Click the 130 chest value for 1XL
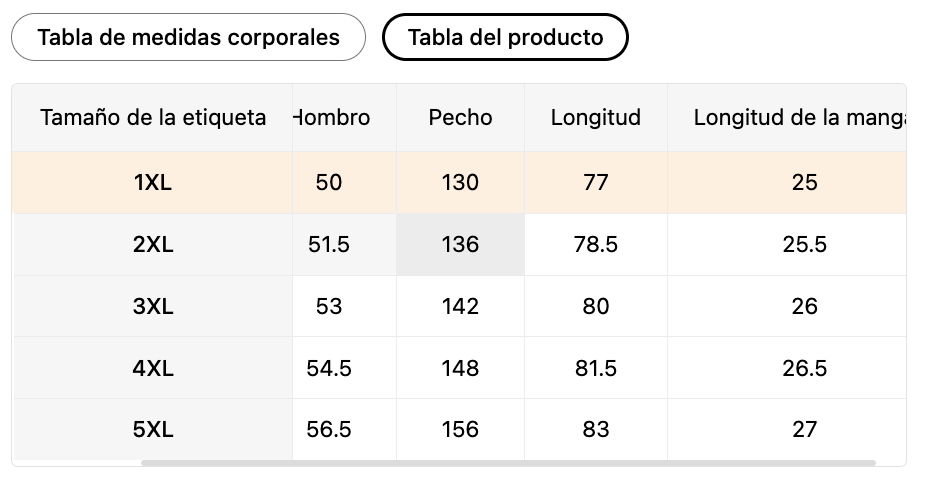This screenshot has height=486, width=928. [460, 182]
